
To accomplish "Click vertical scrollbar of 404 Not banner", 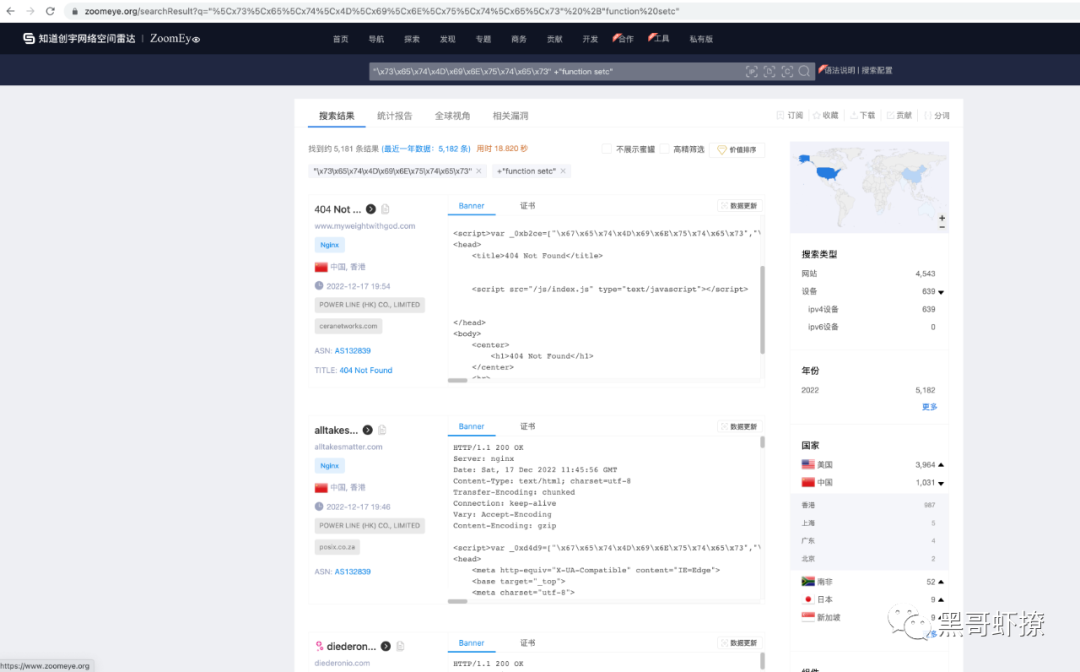I will click(762, 310).
